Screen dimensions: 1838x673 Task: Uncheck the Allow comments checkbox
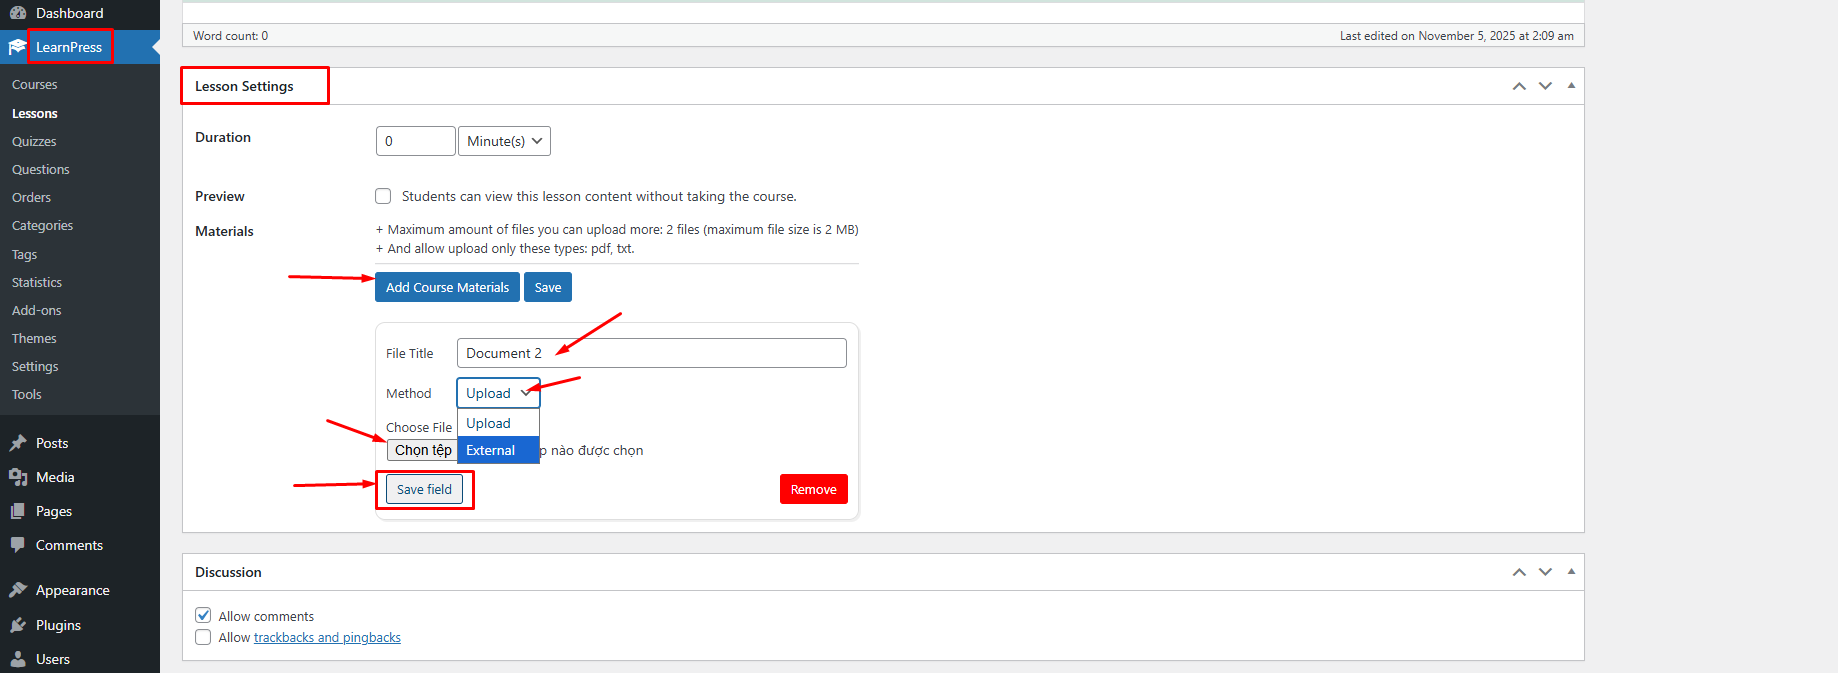pyautogui.click(x=203, y=616)
